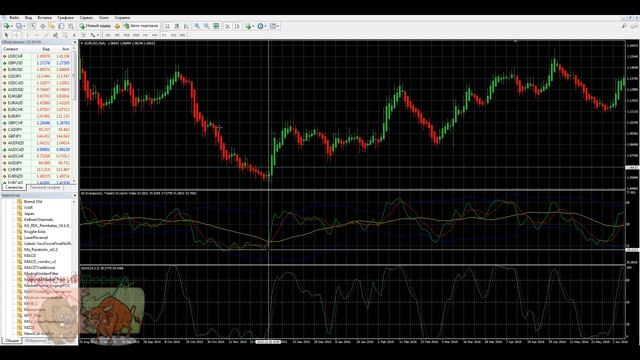Switch chart to bar chart
640x360 pixels.
click(167, 26)
